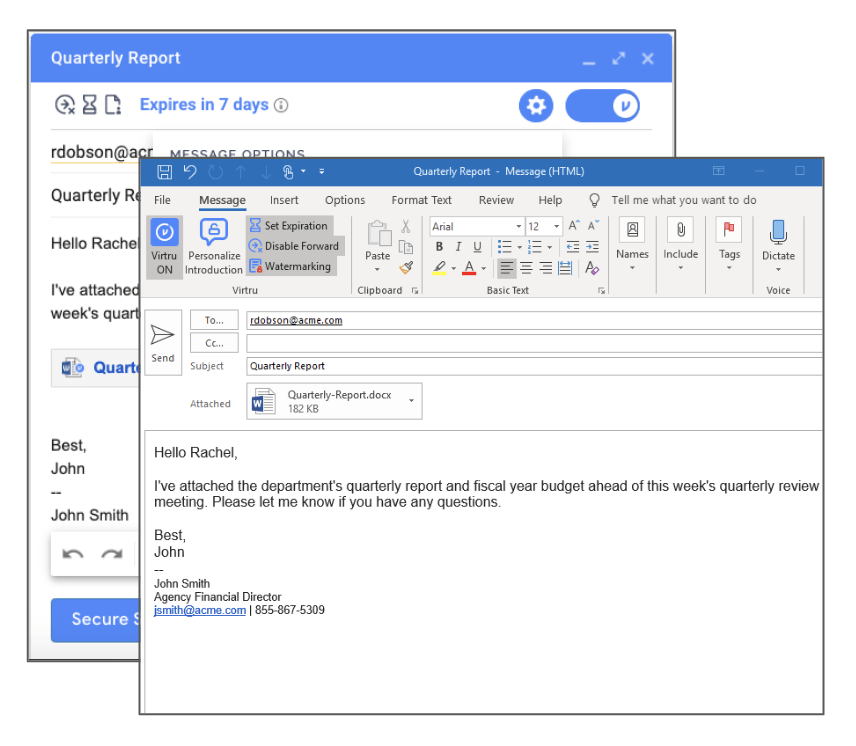Toggle underline formatting
This screenshot has width=856, height=746.
478,247
